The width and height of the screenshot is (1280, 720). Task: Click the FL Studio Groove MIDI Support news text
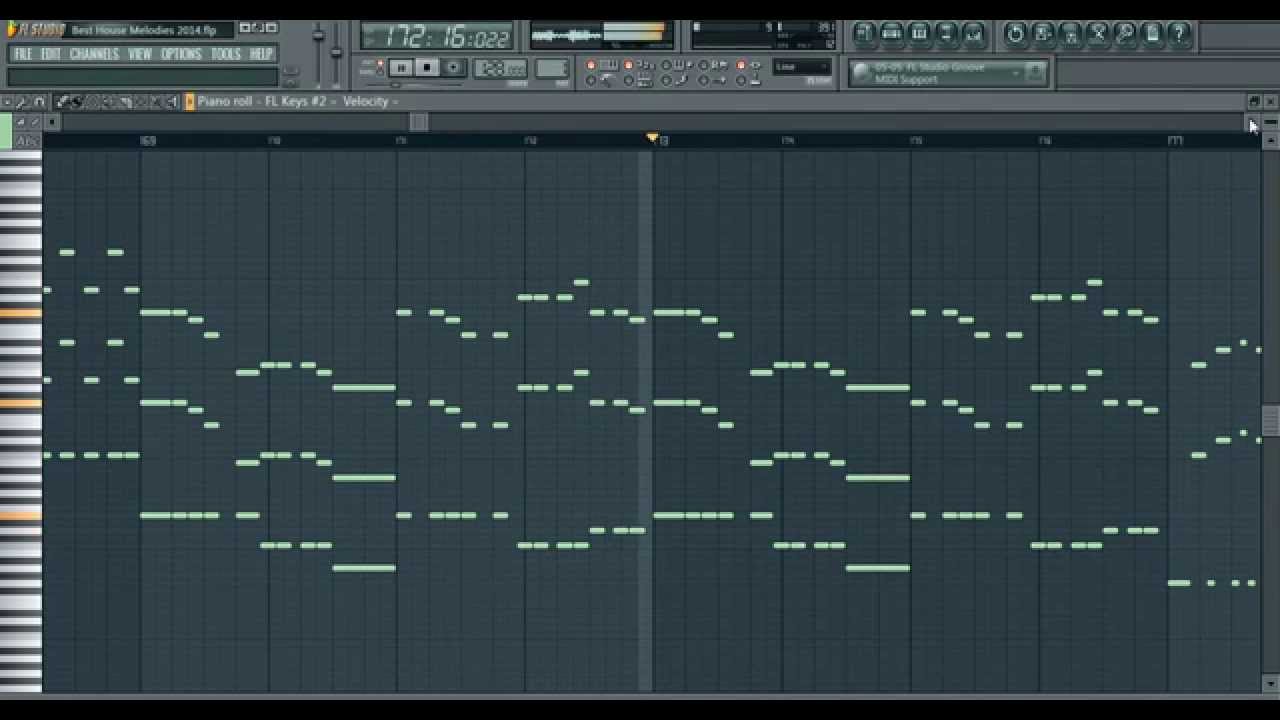[929, 73]
